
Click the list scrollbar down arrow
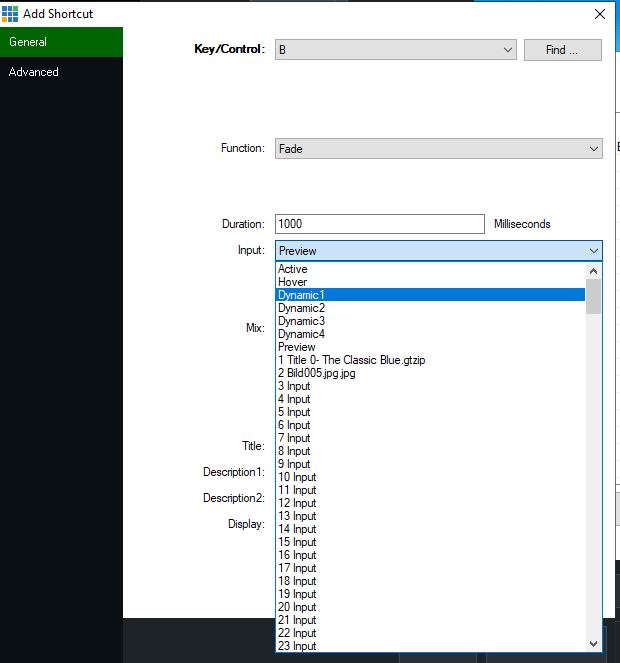pos(594,644)
